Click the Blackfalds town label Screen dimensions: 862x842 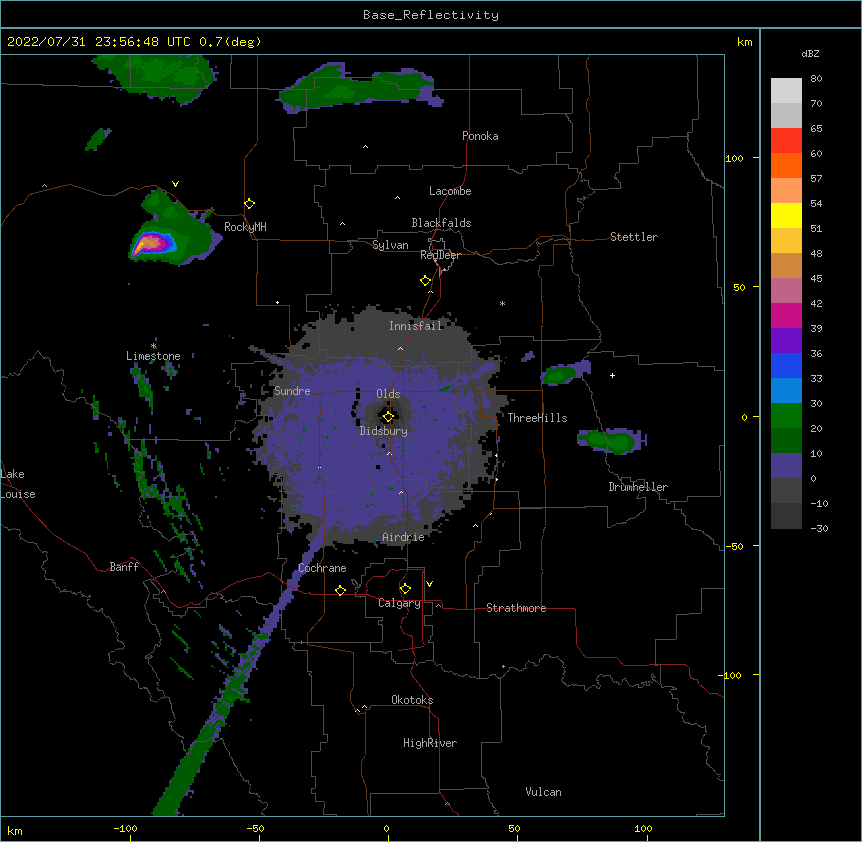441,223
